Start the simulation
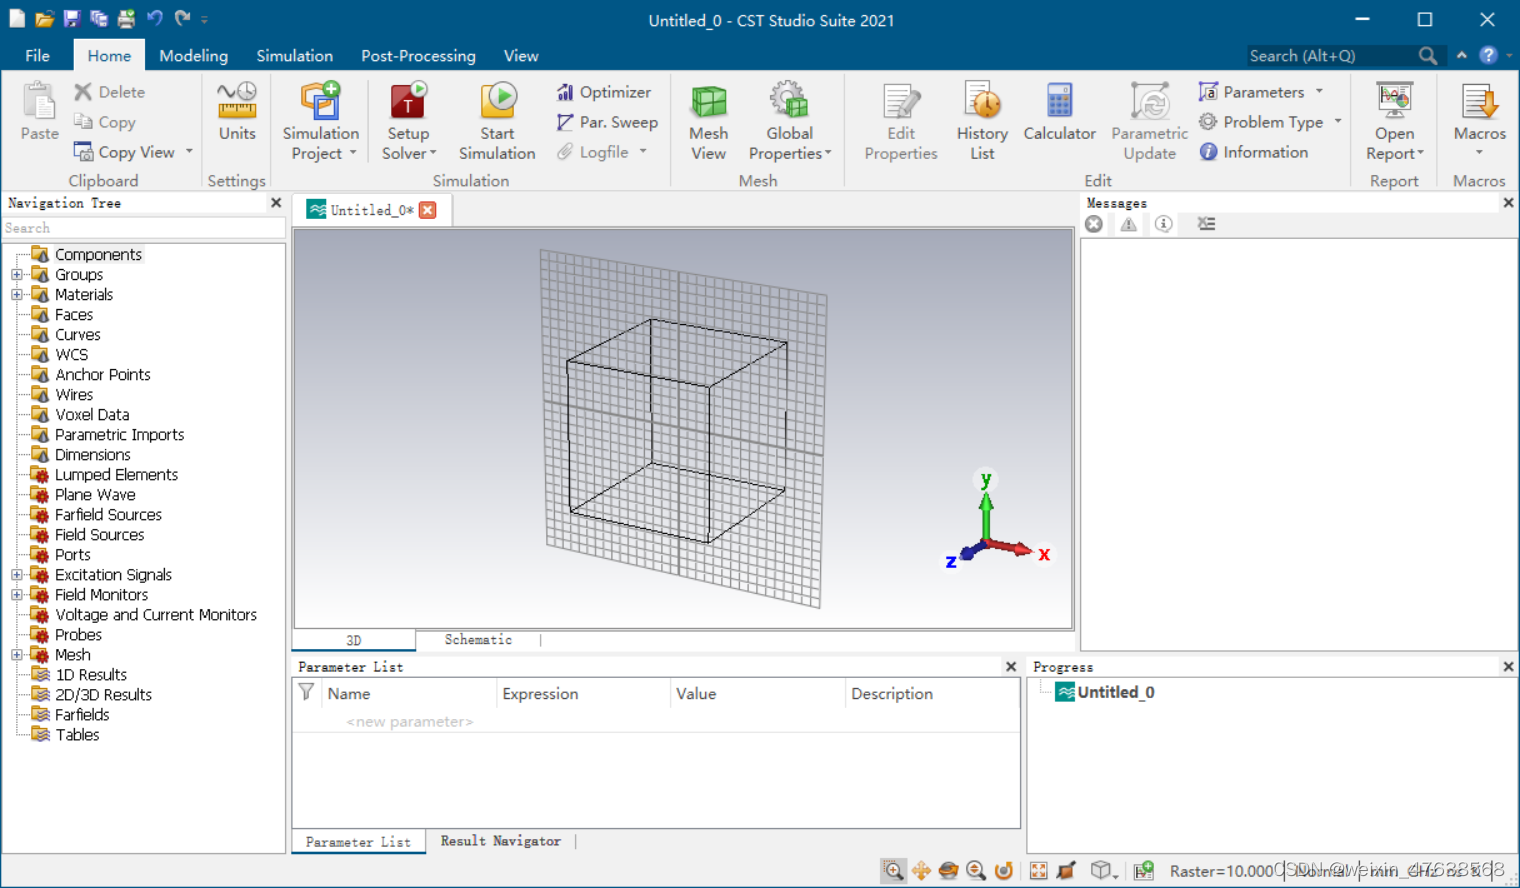1520x888 pixels. (x=497, y=121)
